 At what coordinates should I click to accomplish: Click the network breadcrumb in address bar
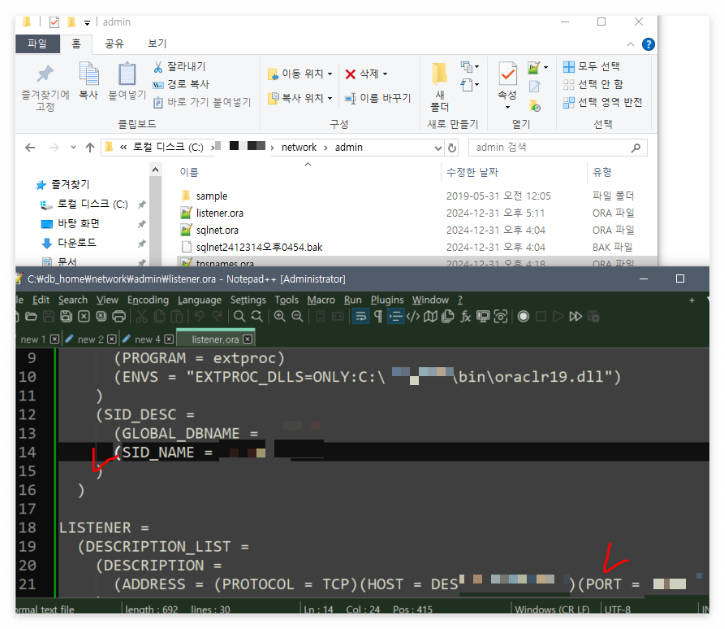click(299, 148)
